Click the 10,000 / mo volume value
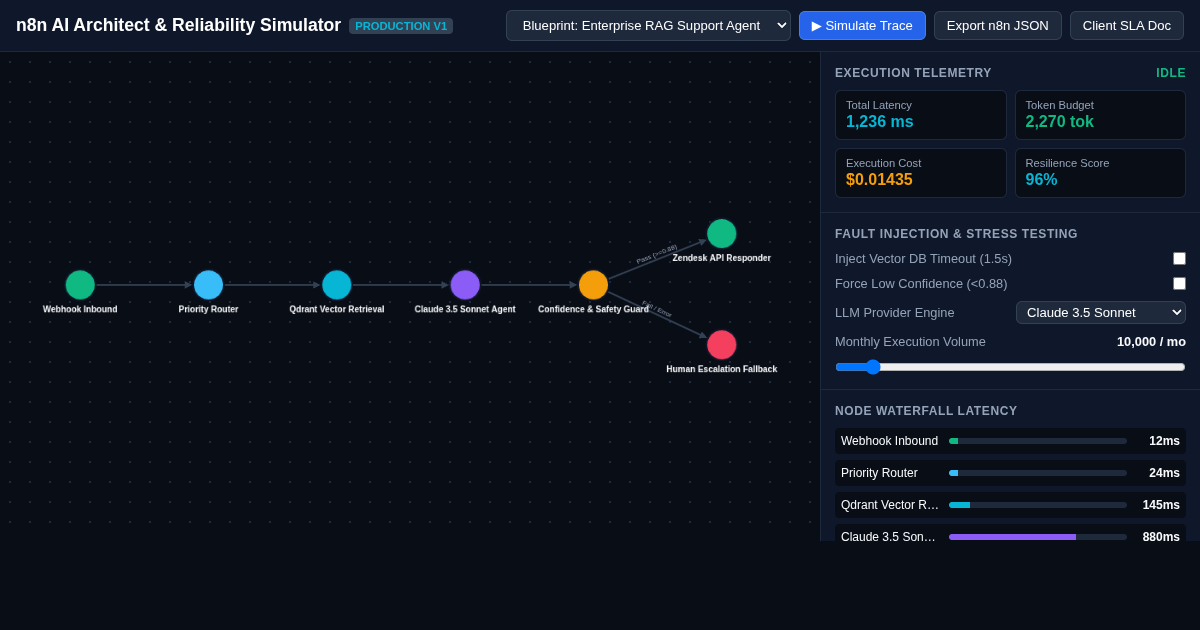Viewport: 1200px width, 630px height. pyautogui.click(x=1151, y=341)
